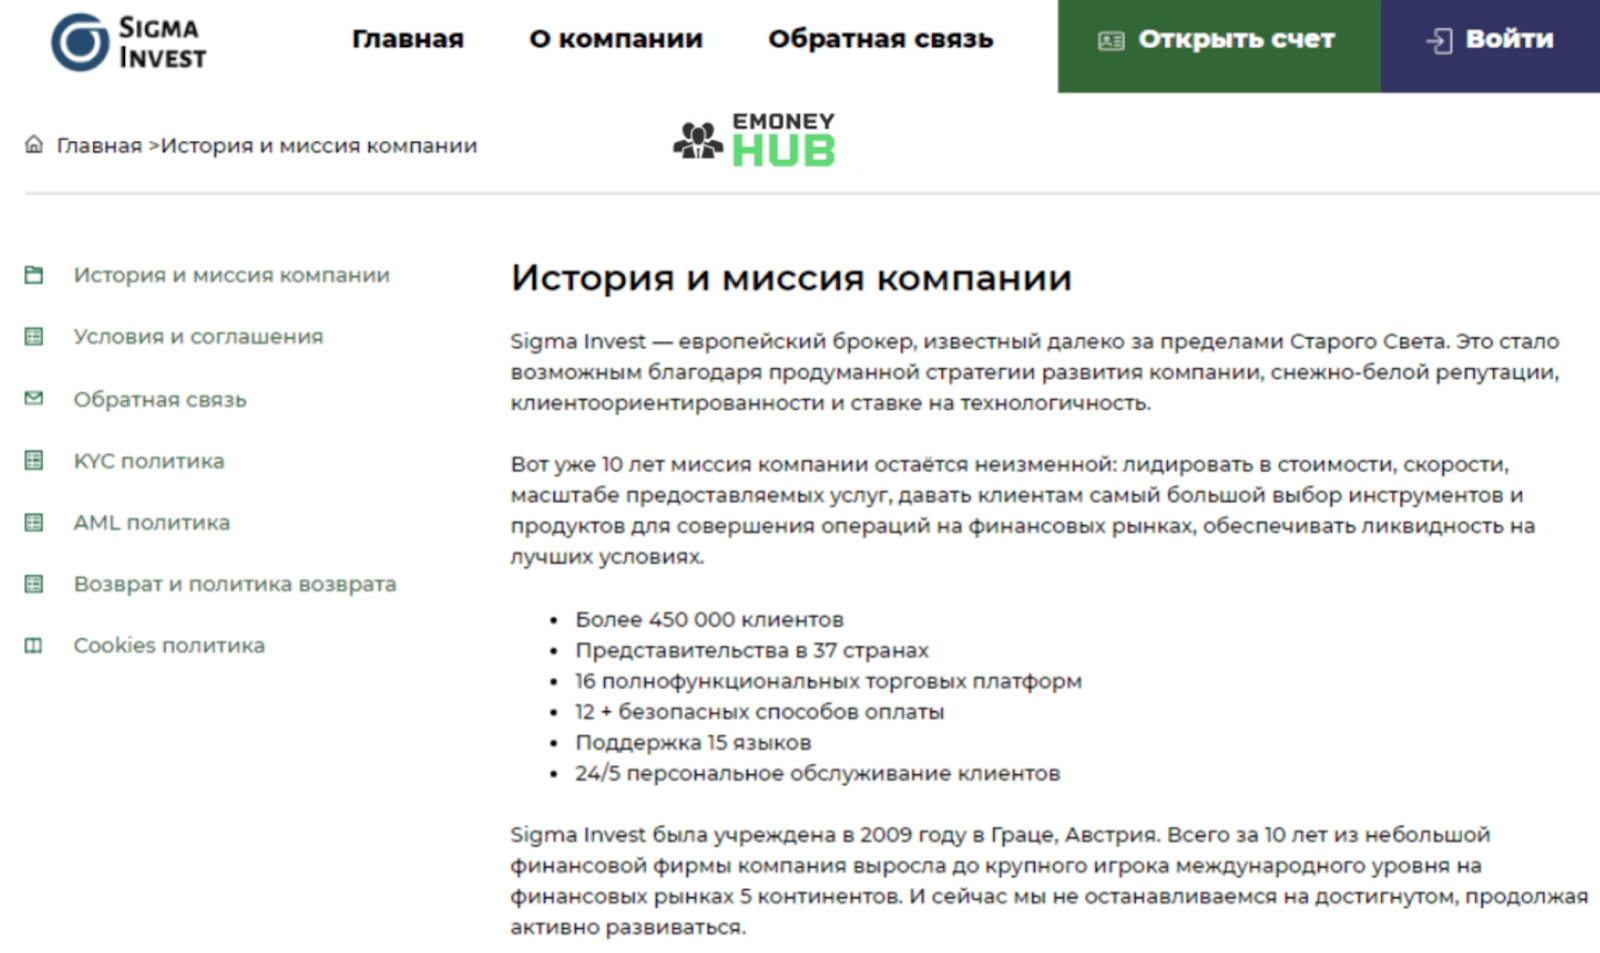
Task: Open the sidebar Обратная связь link
Action: [x=160, y=399]
